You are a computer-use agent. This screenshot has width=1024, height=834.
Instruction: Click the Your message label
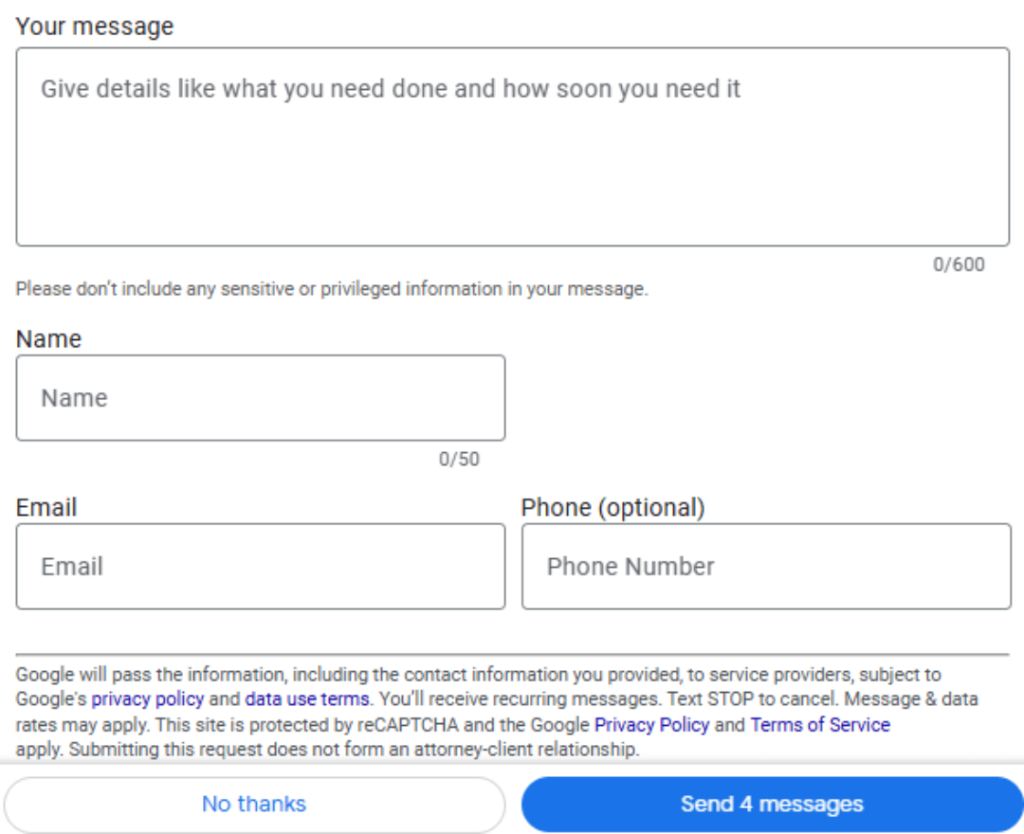(94, 26)
